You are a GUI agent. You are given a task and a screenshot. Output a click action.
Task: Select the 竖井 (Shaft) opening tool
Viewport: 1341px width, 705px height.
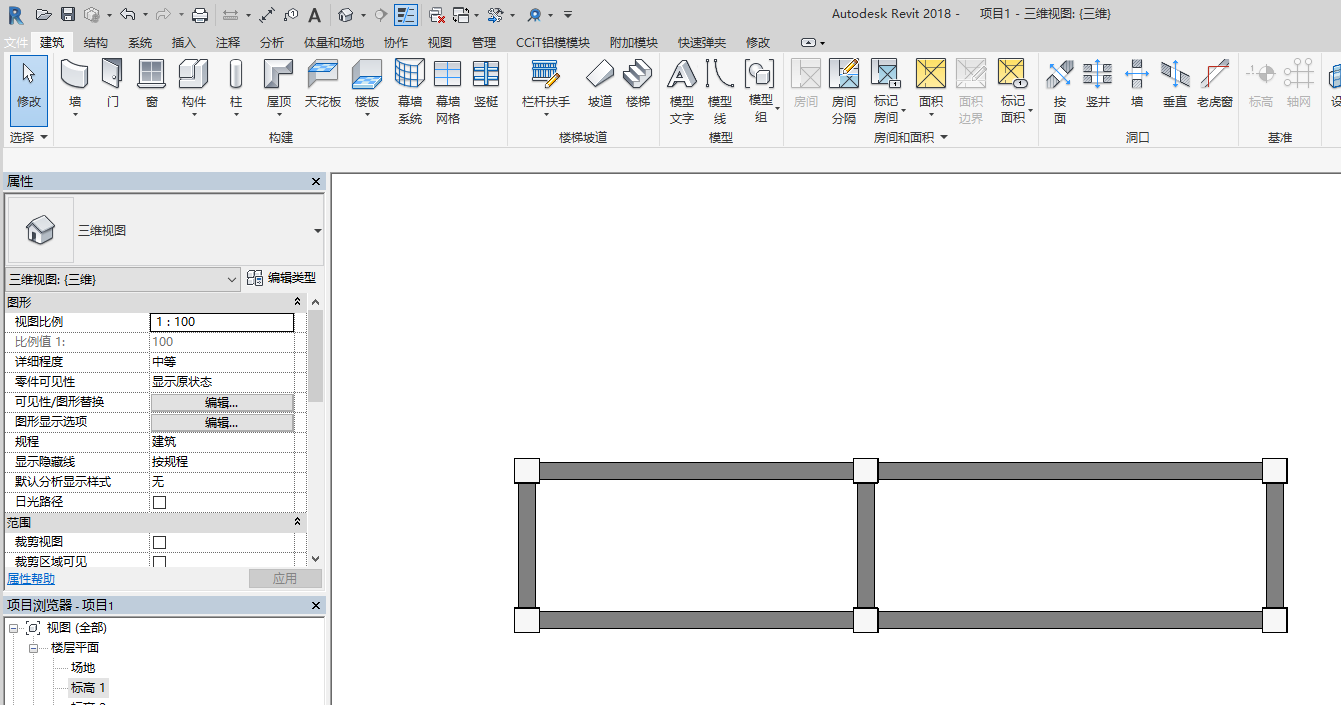[x=1098, y=84]
